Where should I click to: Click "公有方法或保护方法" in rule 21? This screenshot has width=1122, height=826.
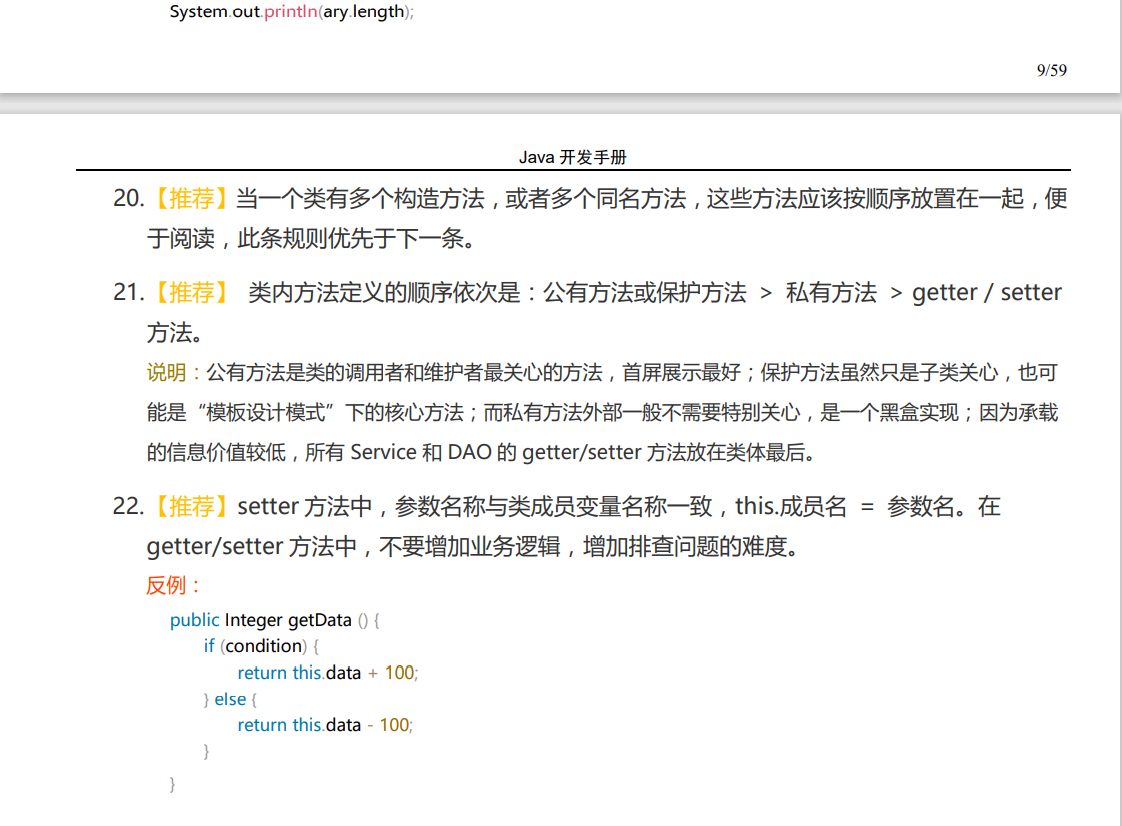(x=645, y=292)
